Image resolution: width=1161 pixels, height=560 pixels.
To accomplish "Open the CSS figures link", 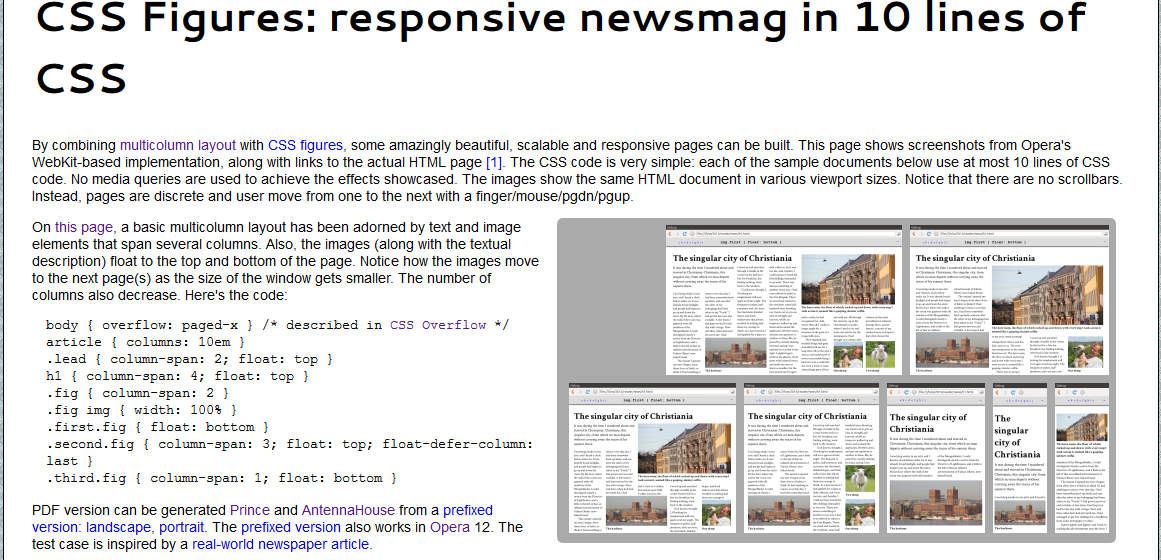I will (305, 145).
